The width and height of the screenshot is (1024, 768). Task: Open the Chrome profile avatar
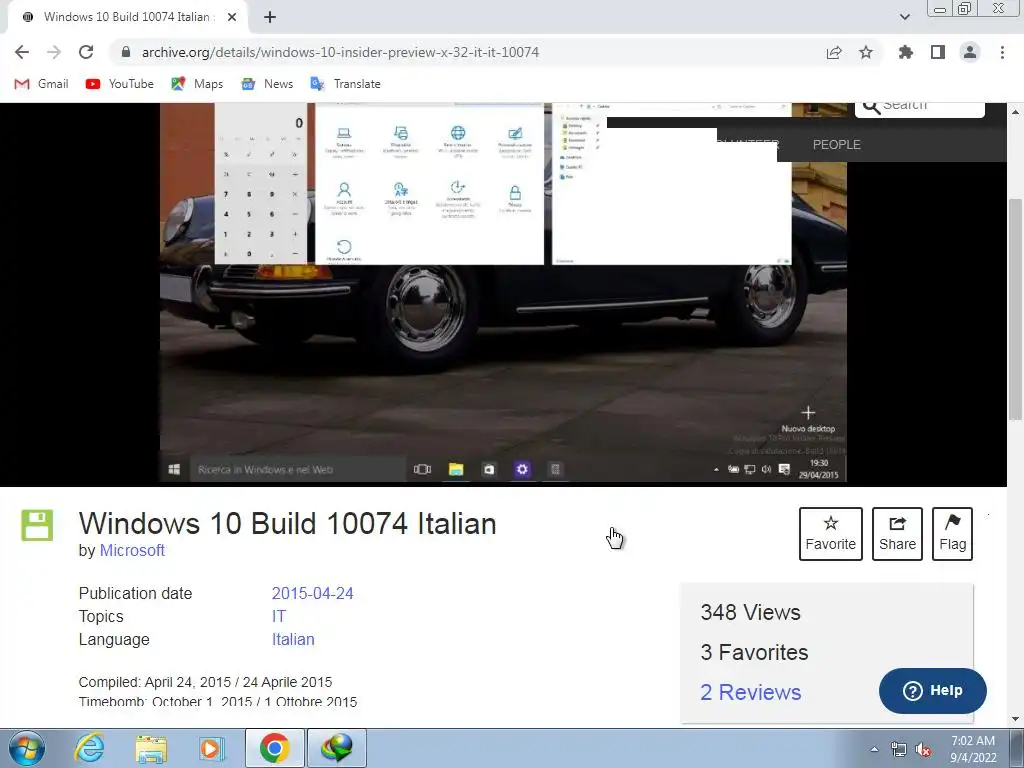point(970,52)
